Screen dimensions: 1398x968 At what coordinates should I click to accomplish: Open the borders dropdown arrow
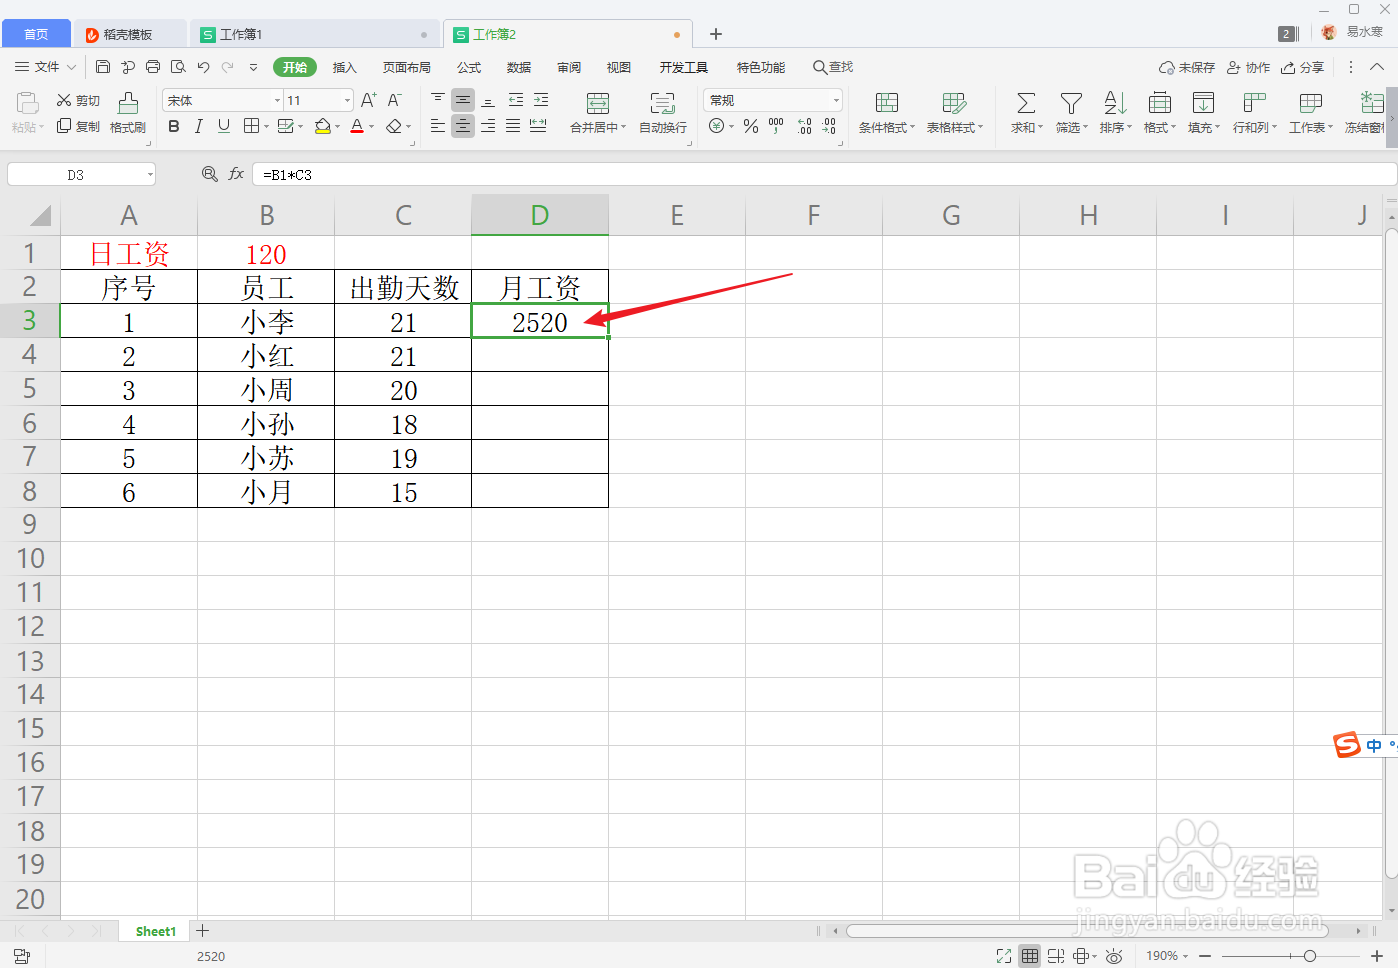[266, 126]
